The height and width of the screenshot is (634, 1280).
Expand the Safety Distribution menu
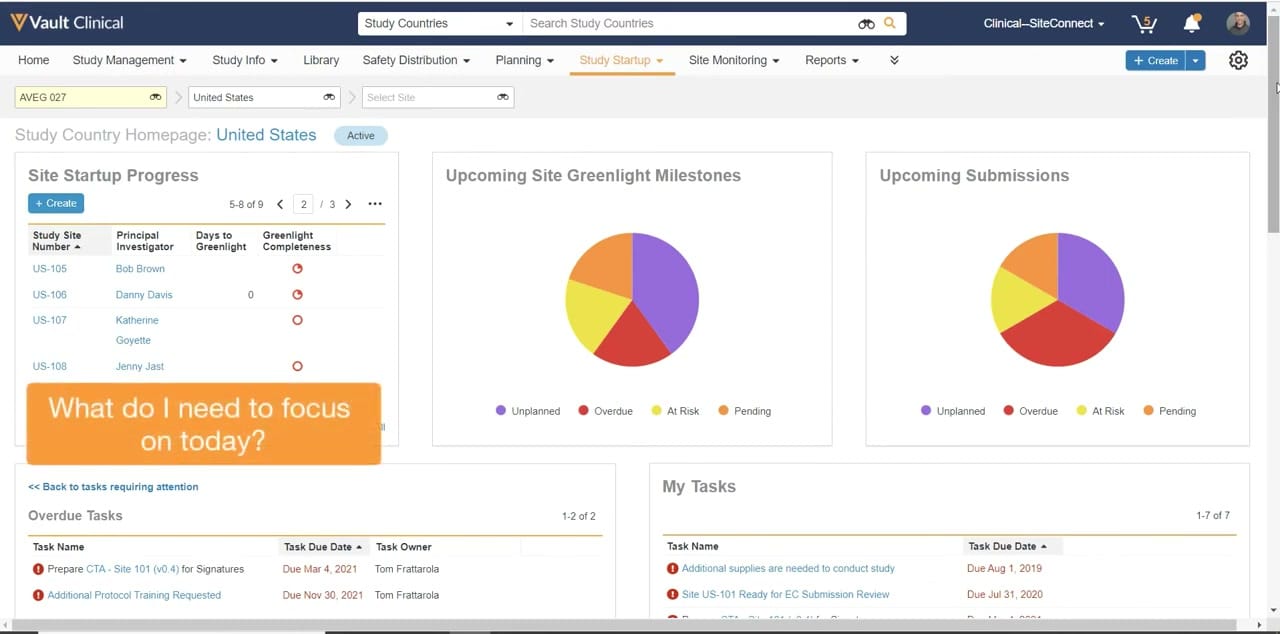pos(416,60)
